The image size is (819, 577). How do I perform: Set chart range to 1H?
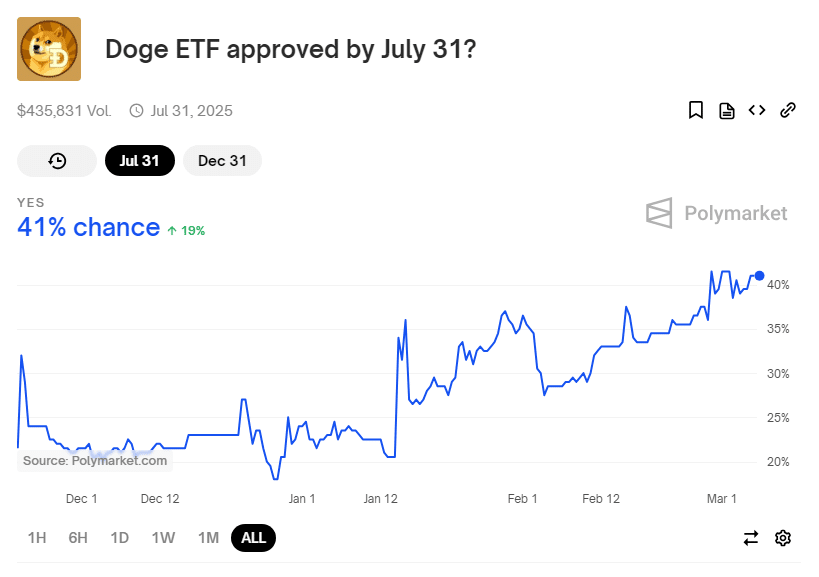click(x=37, y=538)
